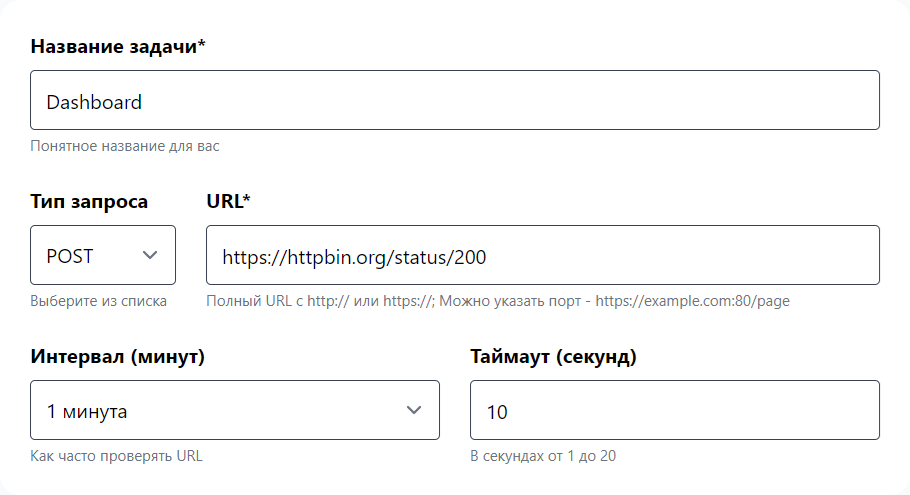Click the required asterisk after Название задачи
Viewport: 910px width, 495px height.
202,45
